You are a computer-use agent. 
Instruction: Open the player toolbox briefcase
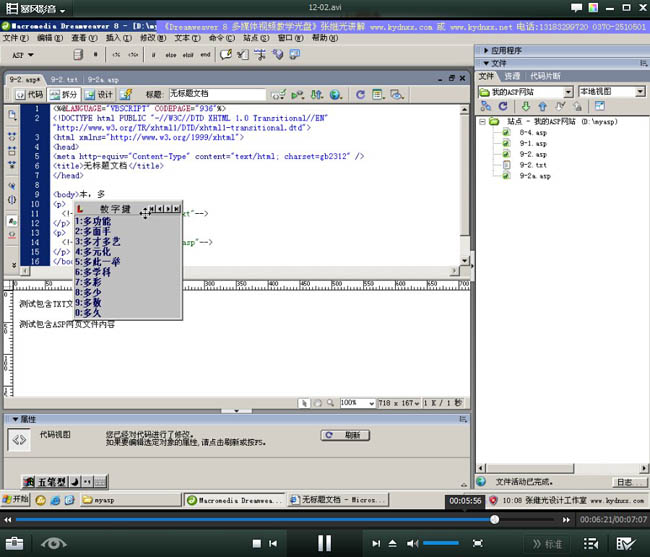(14, 543)
